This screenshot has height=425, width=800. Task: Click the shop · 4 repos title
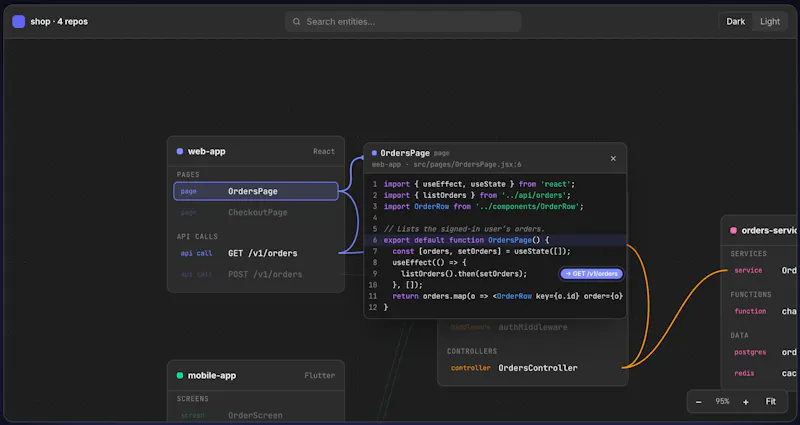coord(59,21)
